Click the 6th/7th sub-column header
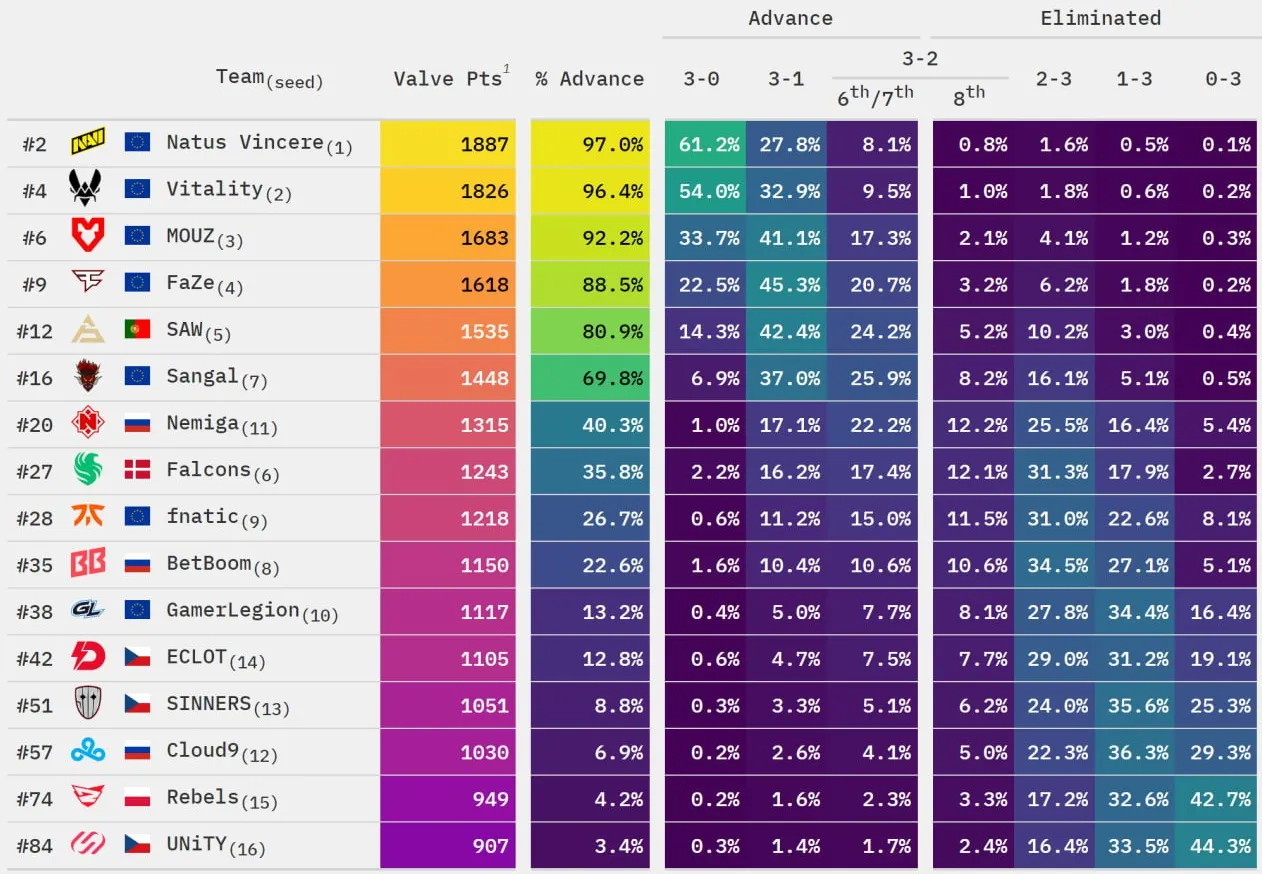The image size is (1262, 874). click(x=876, y=95)
